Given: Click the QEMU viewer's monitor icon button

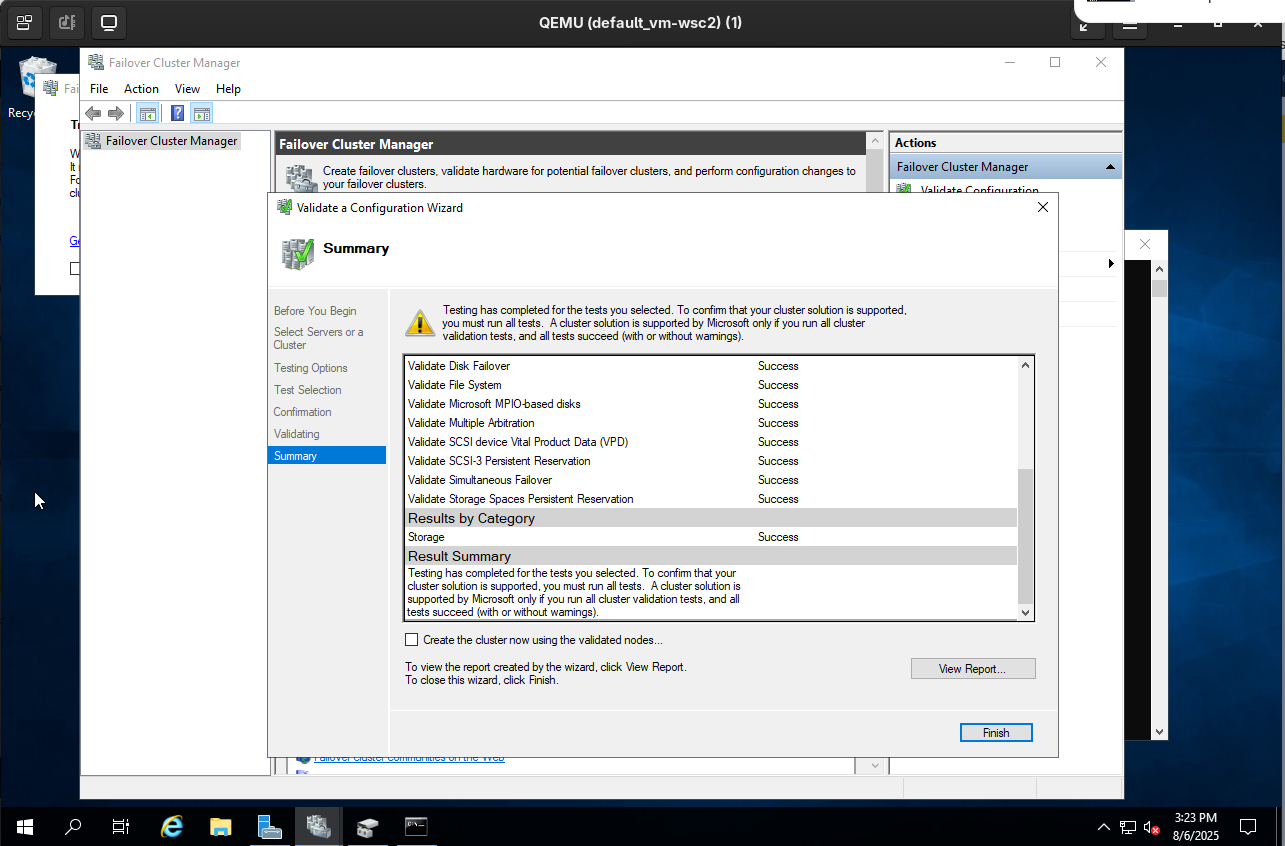Looking at the screenshot, I should [x=109, y=22].
